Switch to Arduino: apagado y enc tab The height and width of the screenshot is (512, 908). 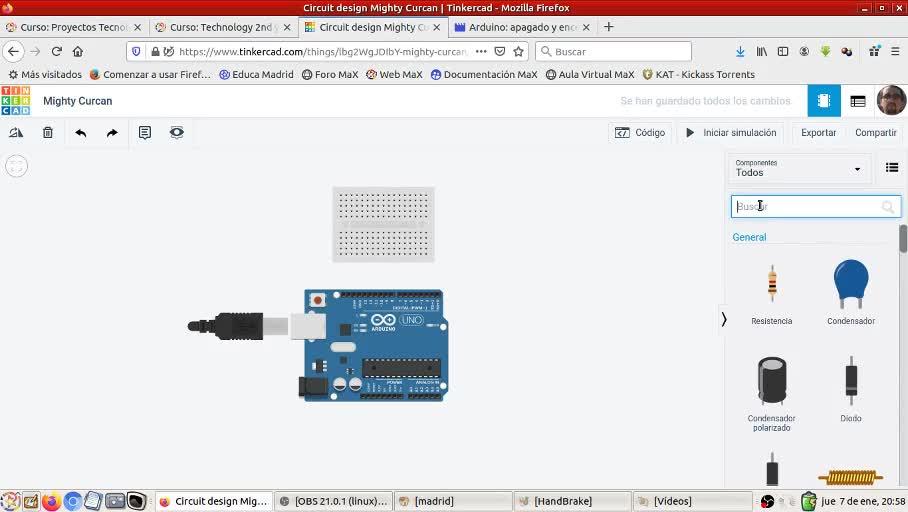(522, 27)
